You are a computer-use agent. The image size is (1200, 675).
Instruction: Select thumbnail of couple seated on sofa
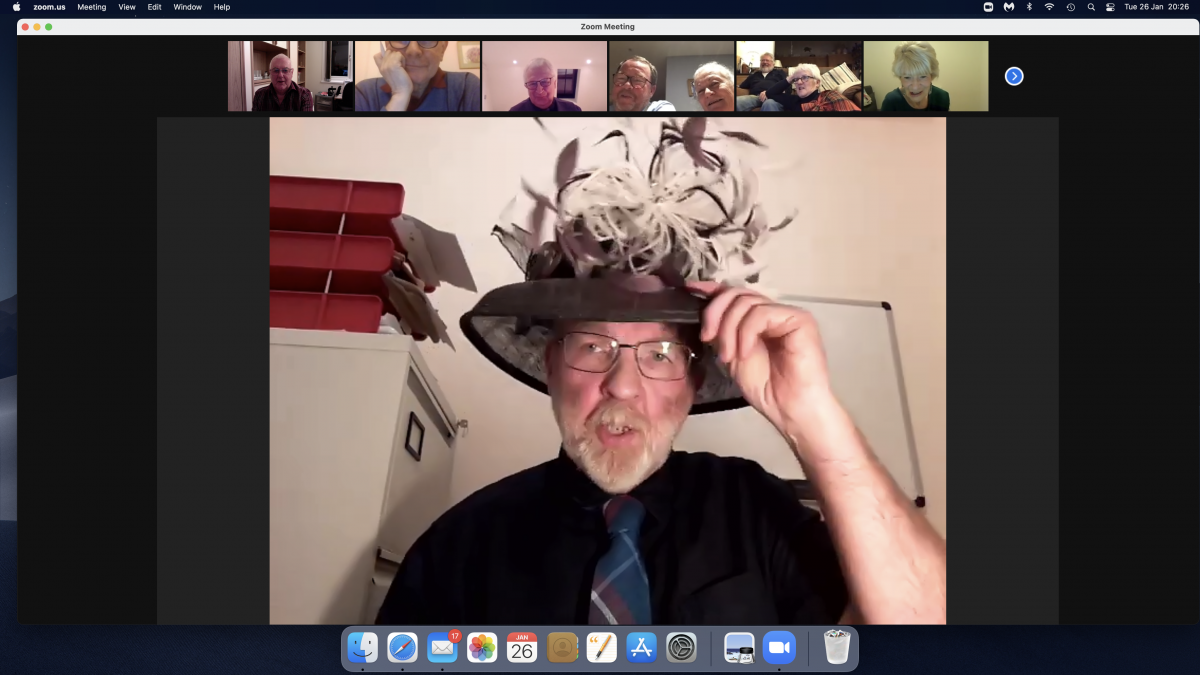click(798, 76)
